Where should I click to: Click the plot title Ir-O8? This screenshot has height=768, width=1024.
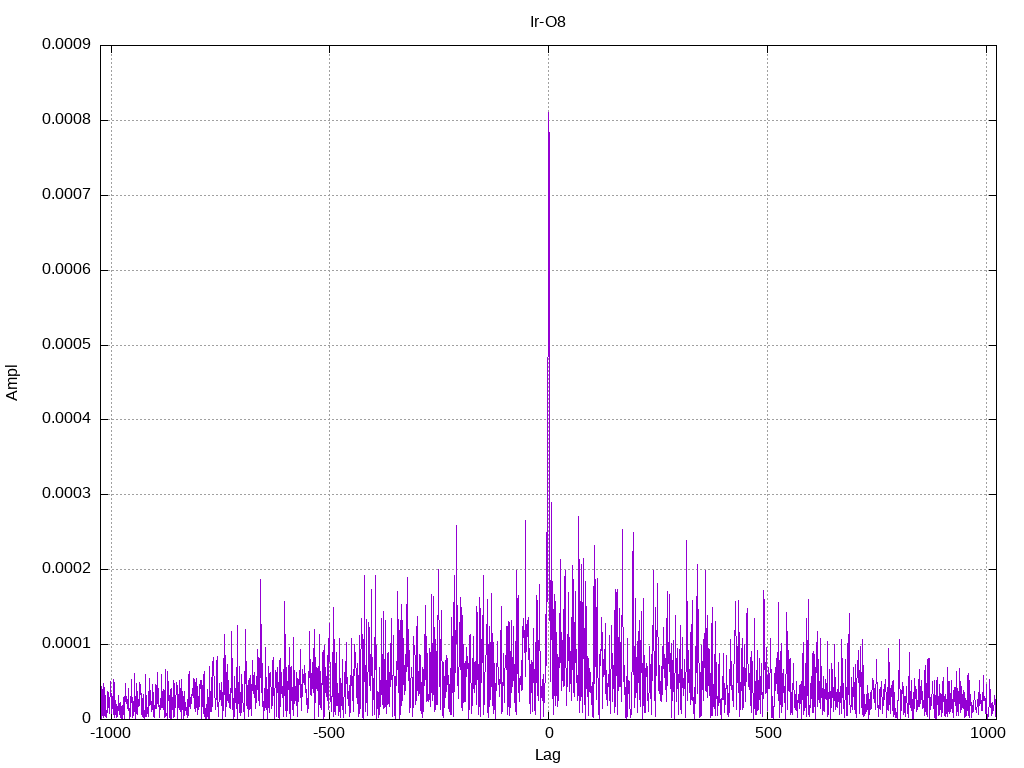pos(547,22)
